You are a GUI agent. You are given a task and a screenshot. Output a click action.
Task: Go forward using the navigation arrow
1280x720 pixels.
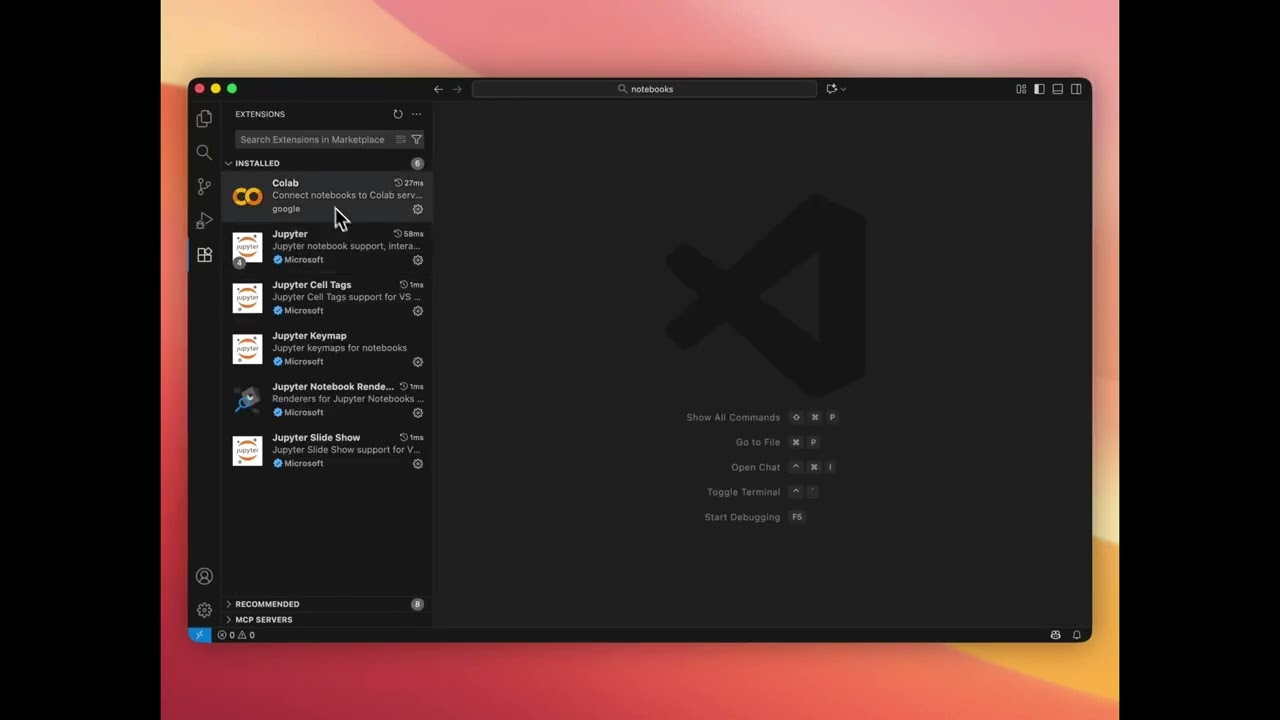[x=457, y=89]
